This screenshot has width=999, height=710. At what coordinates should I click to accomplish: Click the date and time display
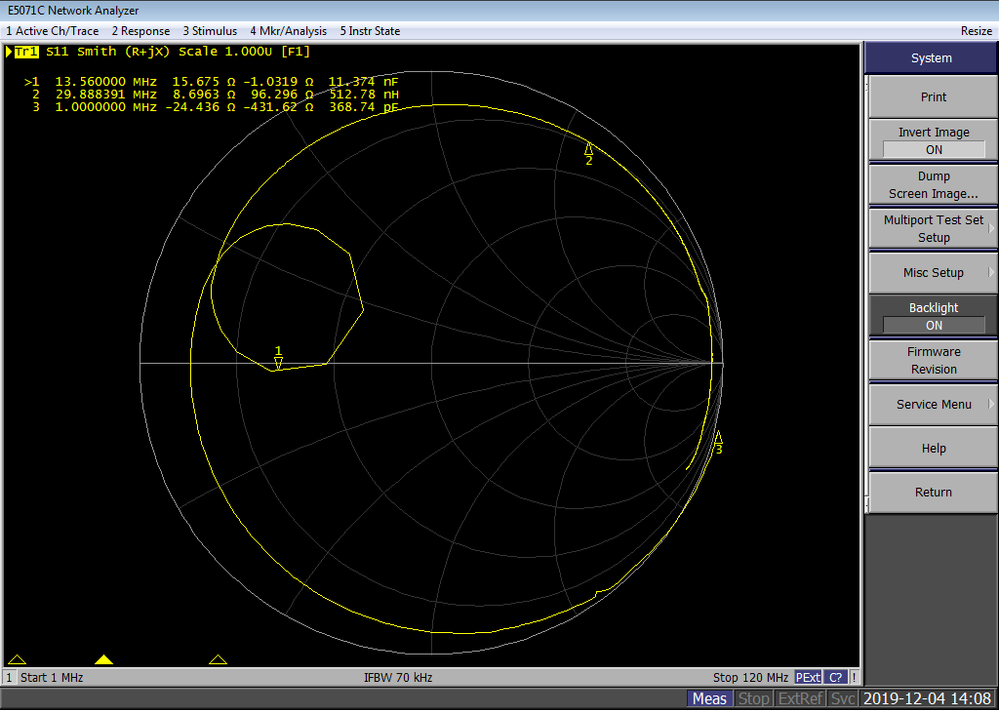[927, 699]
